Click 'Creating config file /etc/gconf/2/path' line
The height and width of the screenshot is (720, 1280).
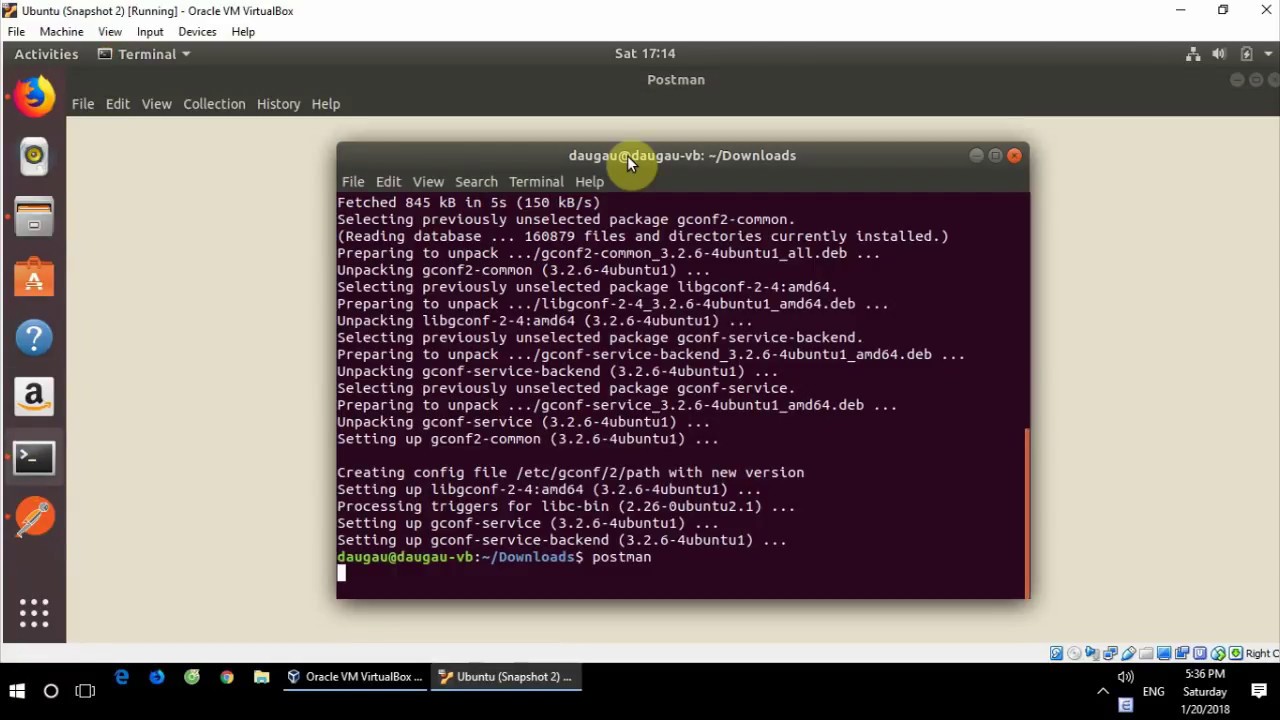click(570, 473)
